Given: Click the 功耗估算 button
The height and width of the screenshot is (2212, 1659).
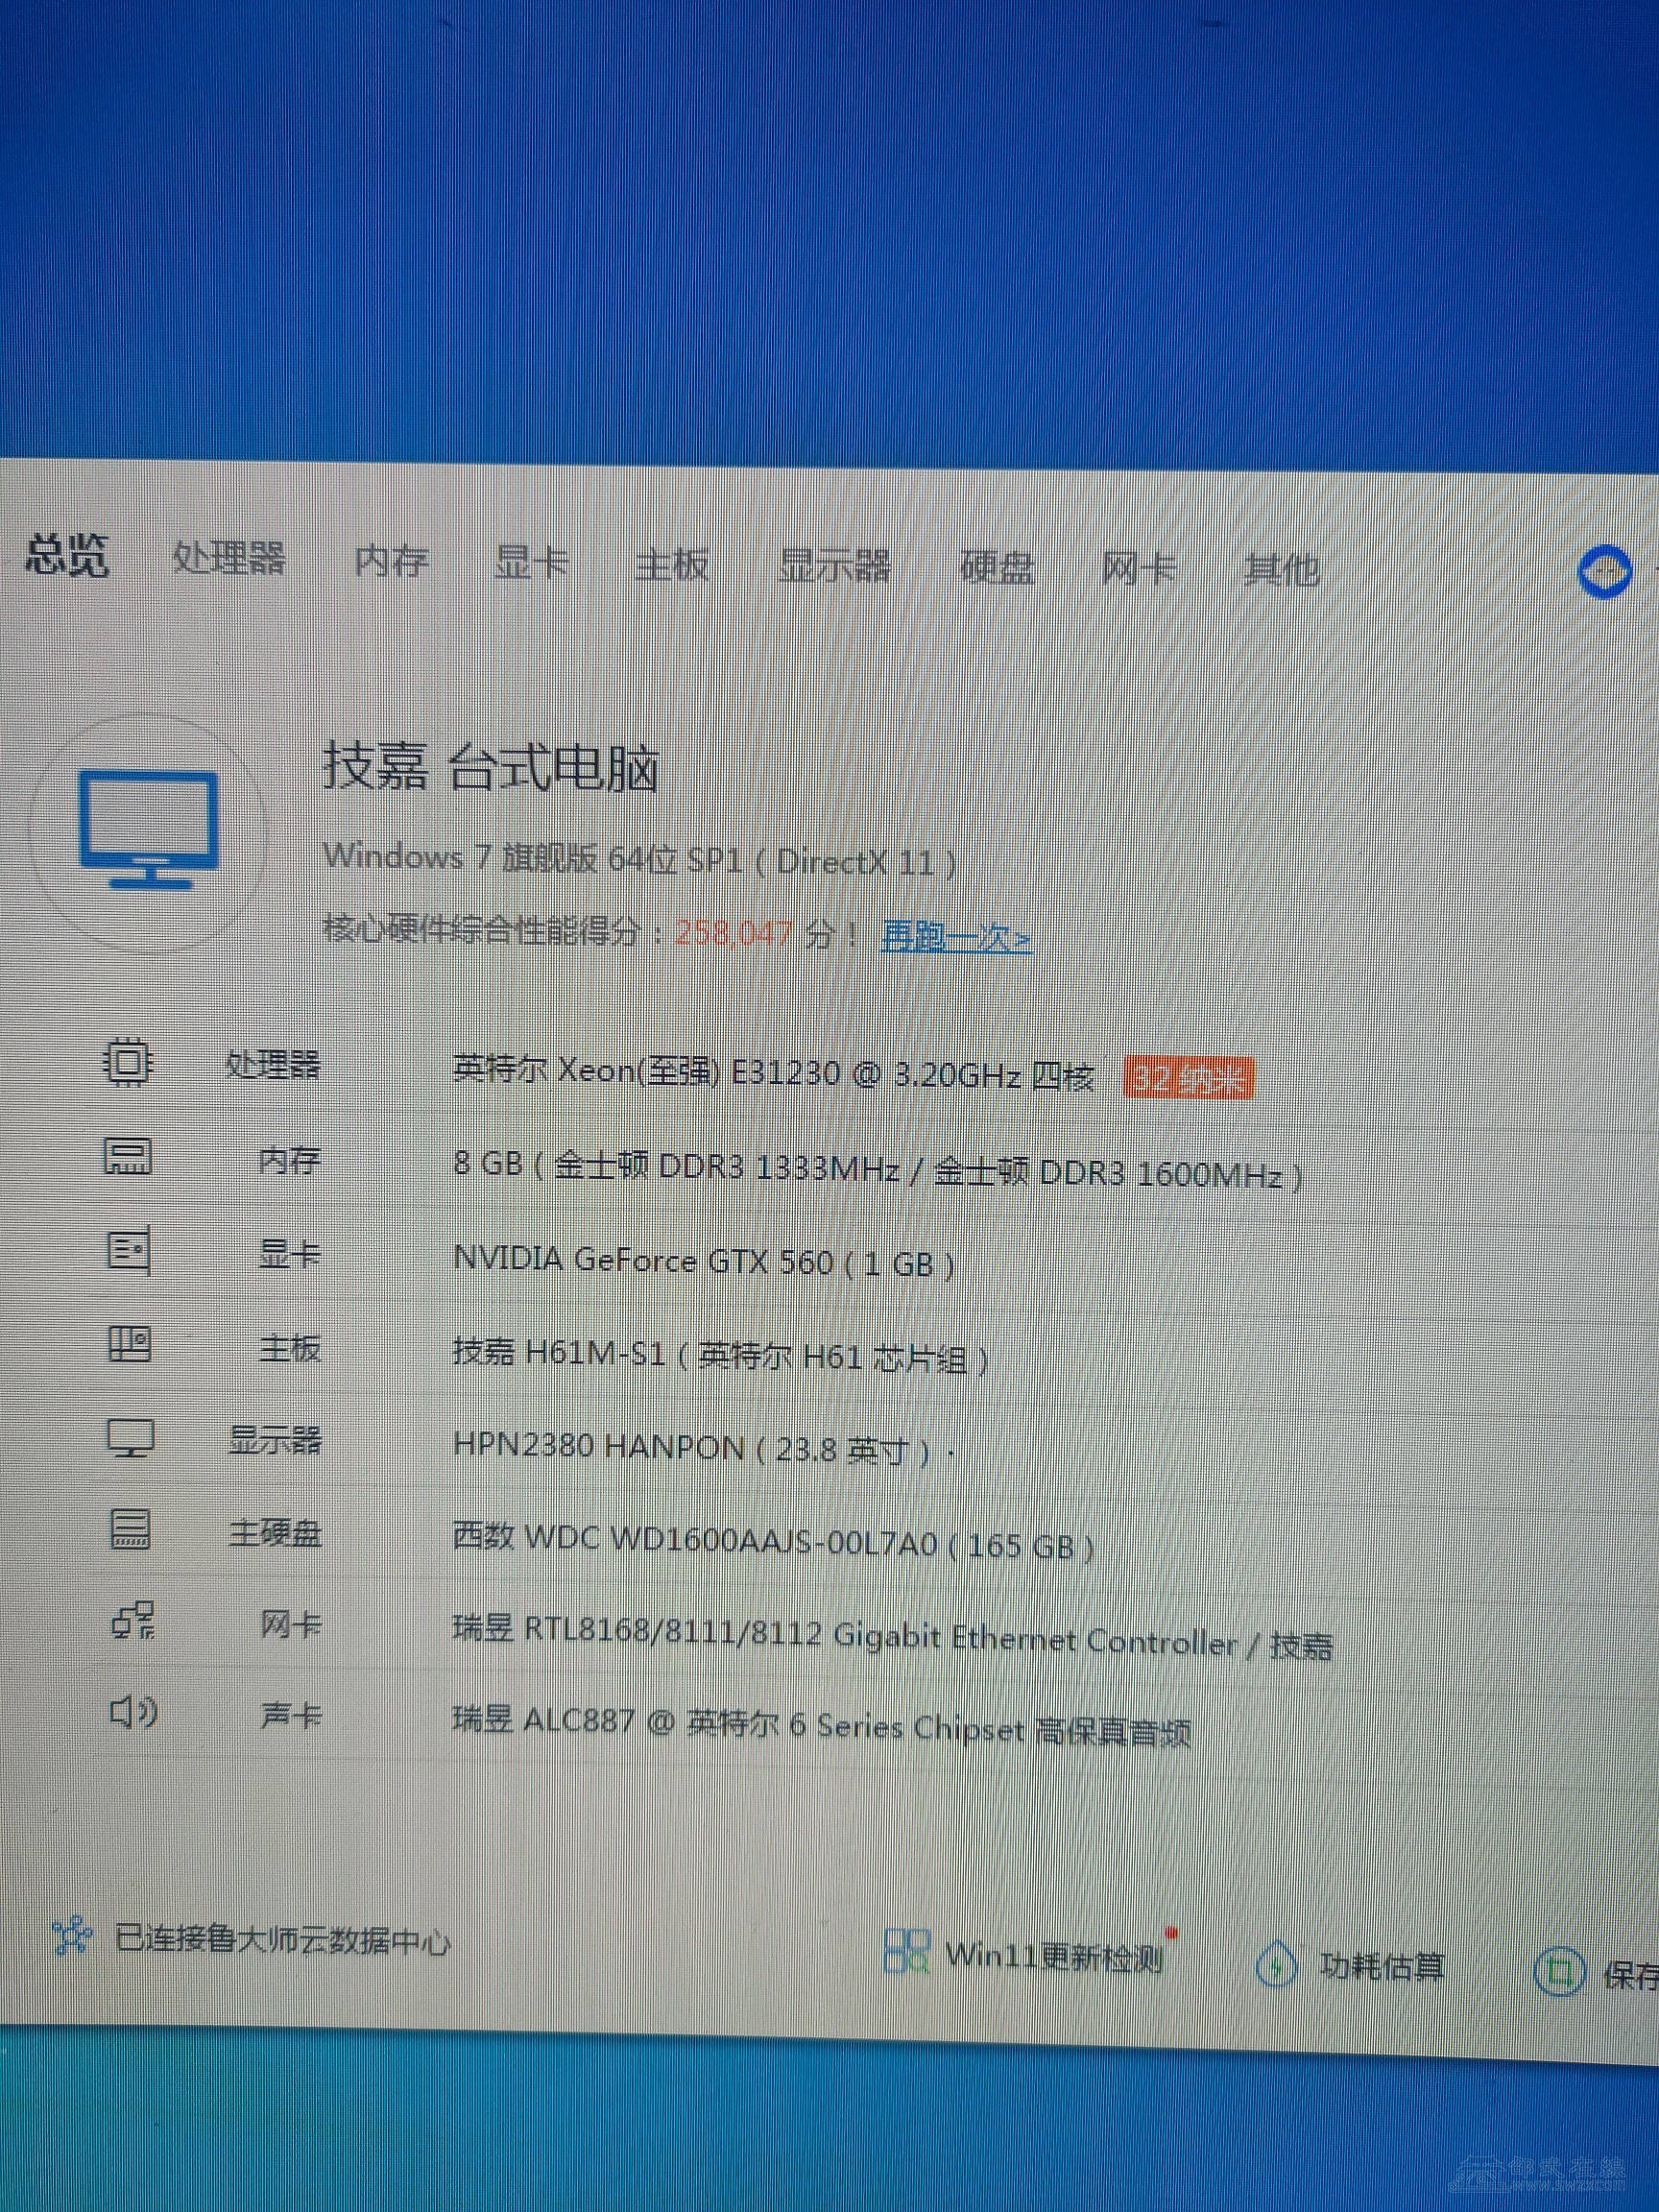Looking at the screenshot, I should pos(1381,1966).
